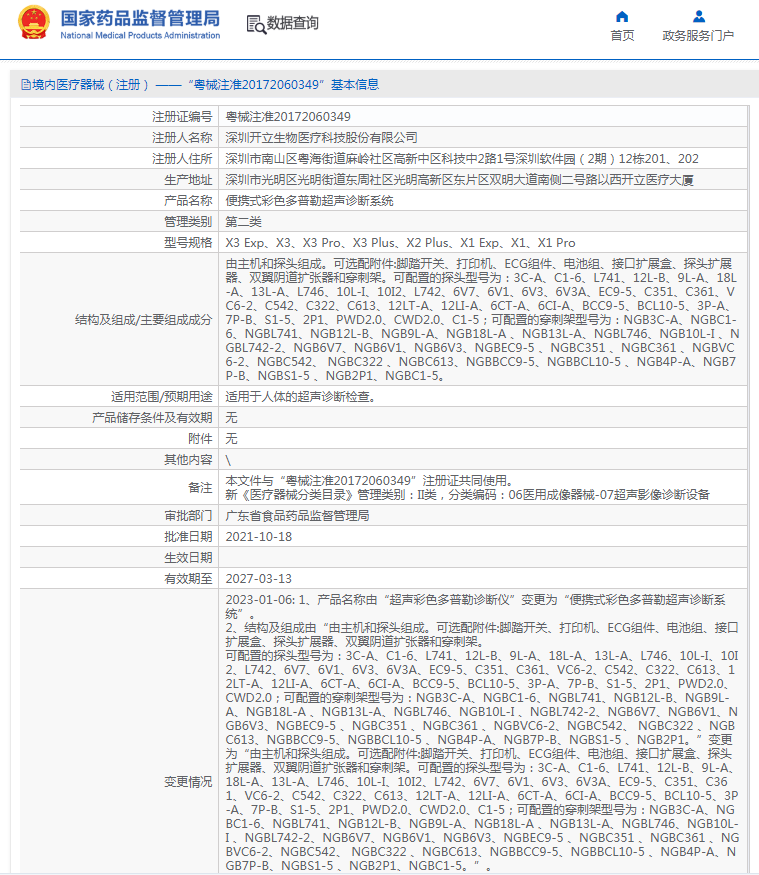Select the 备注 line starting 本文件与
759x875 pixels.
coord(369,481)
